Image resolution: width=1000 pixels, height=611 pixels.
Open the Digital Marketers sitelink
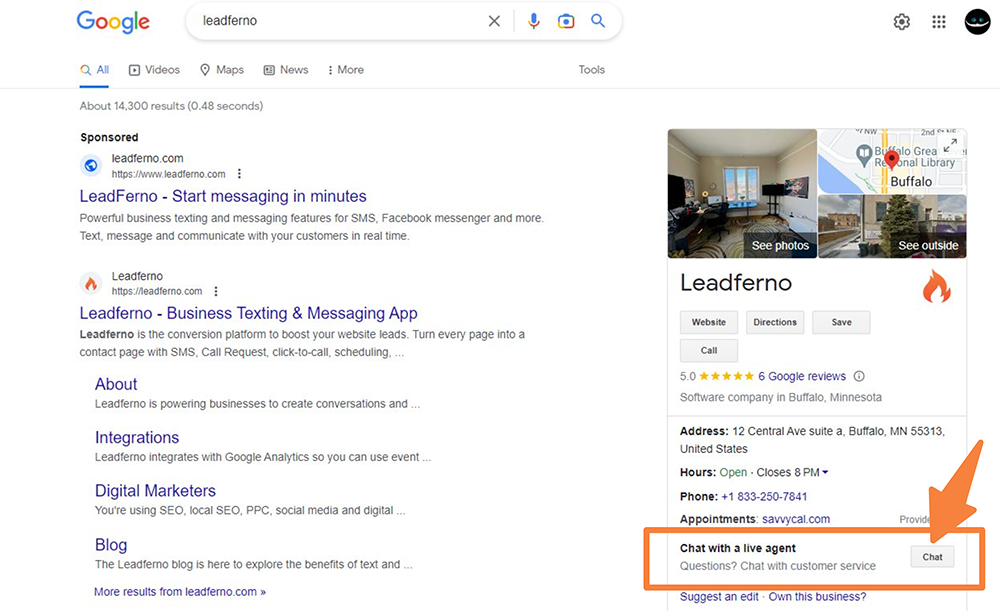[x=156, y=490]
